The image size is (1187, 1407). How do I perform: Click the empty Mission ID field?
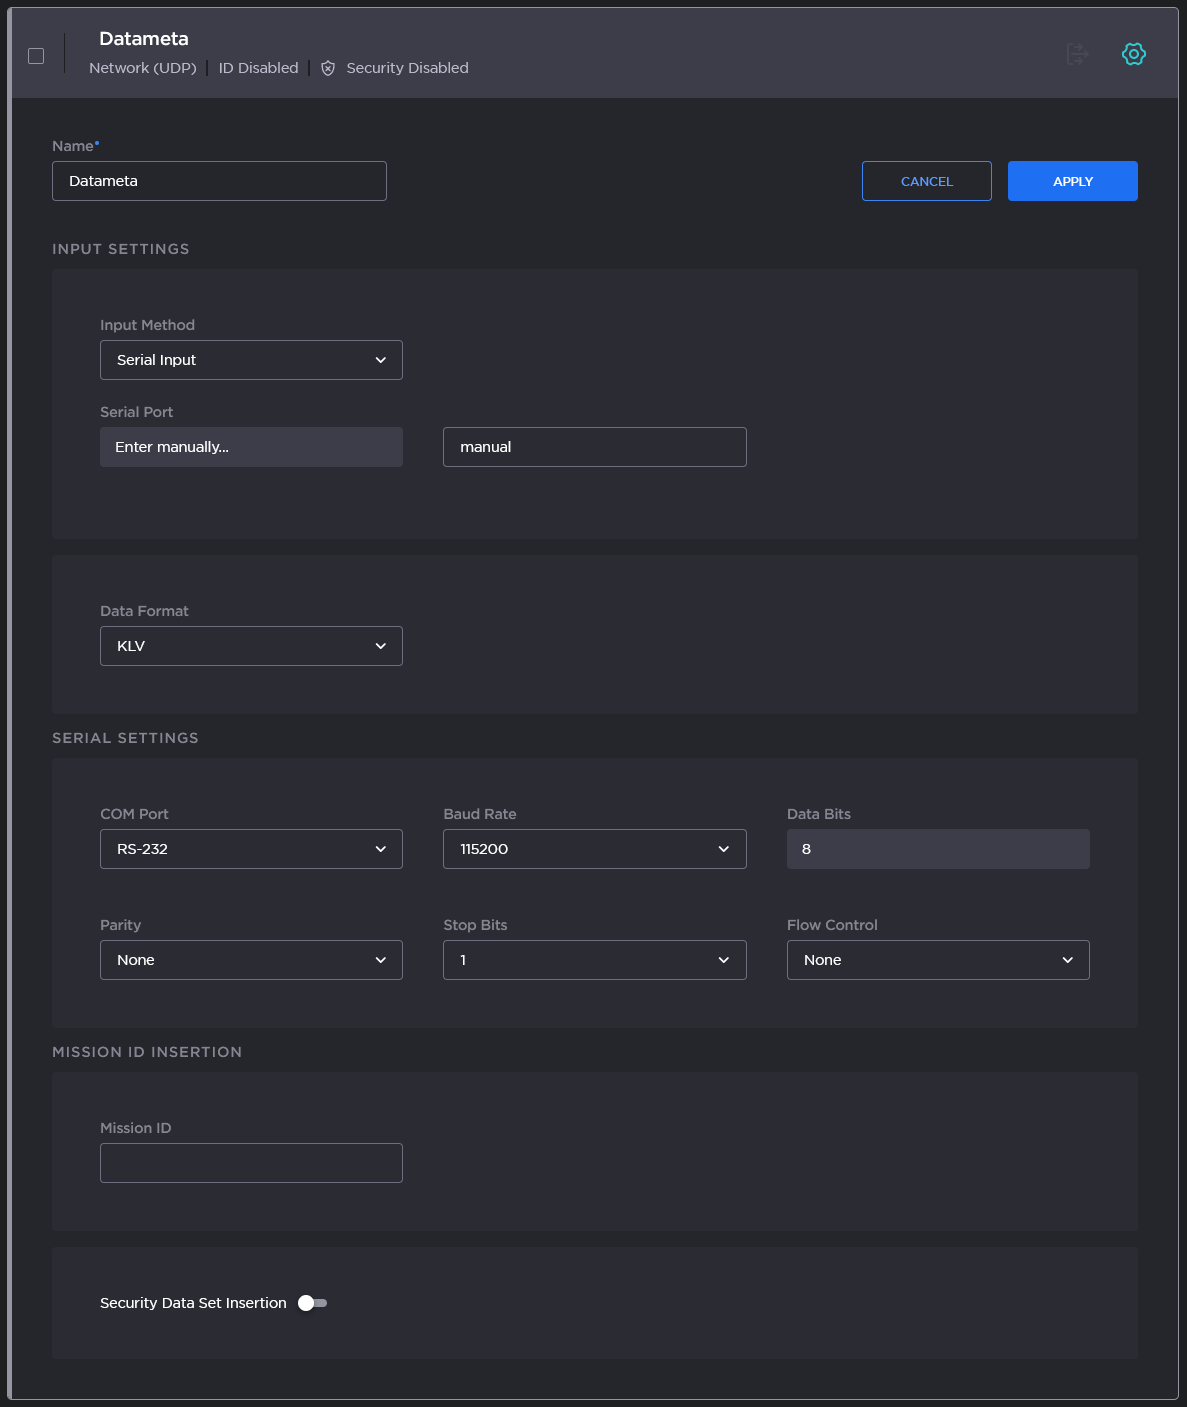pos(251,1162)
